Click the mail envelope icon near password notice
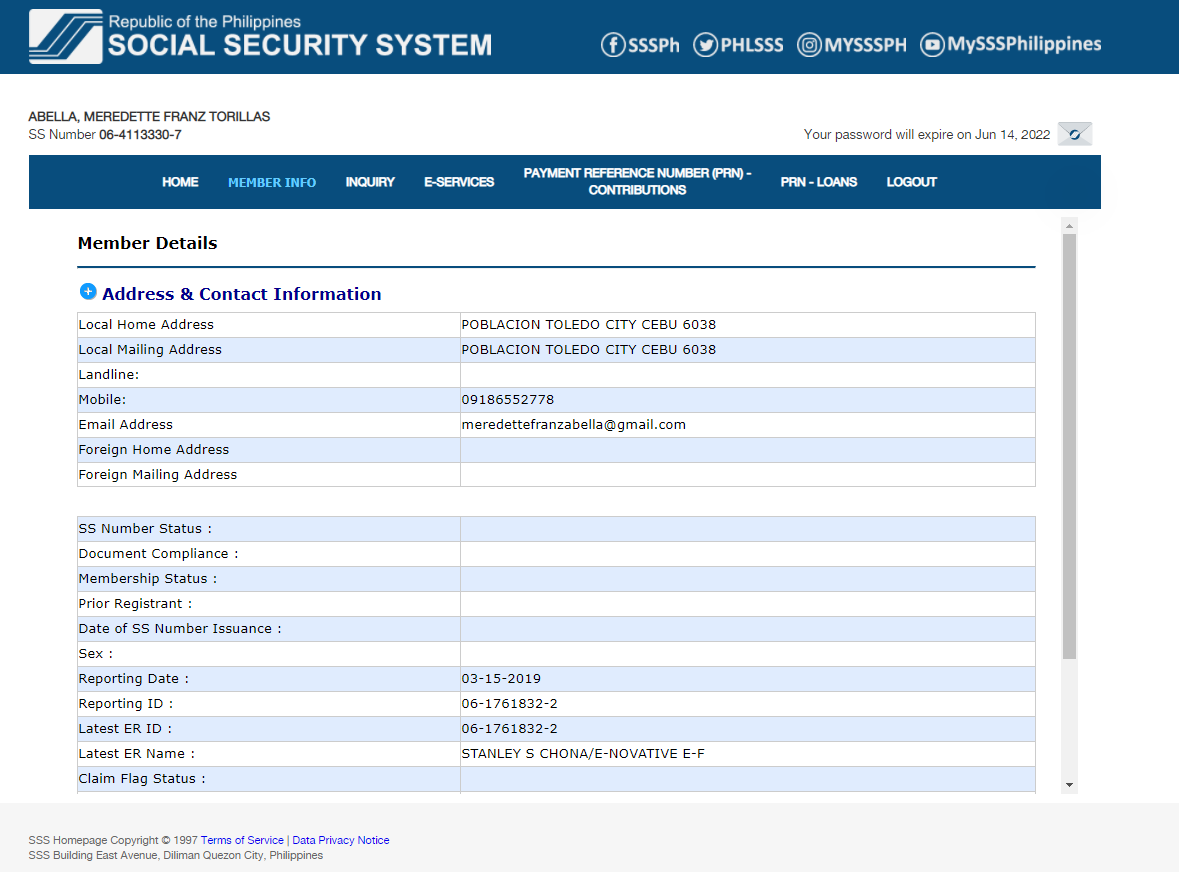 [x=1075, y=134]
